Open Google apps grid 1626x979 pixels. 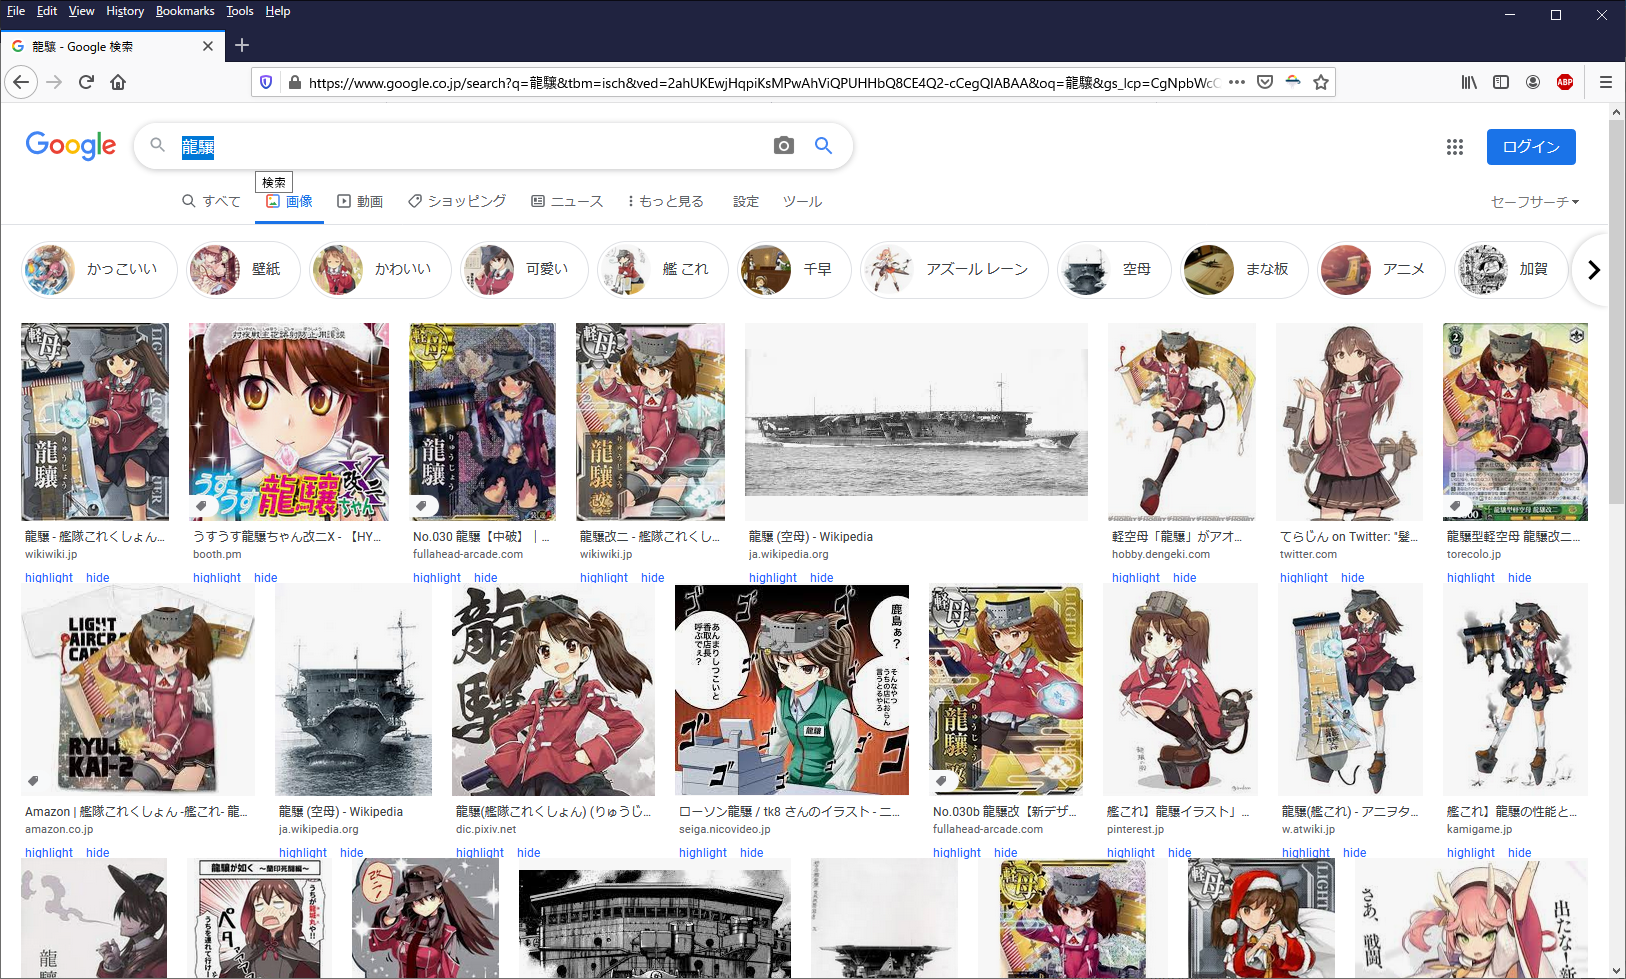click(x=1455, y=147)
